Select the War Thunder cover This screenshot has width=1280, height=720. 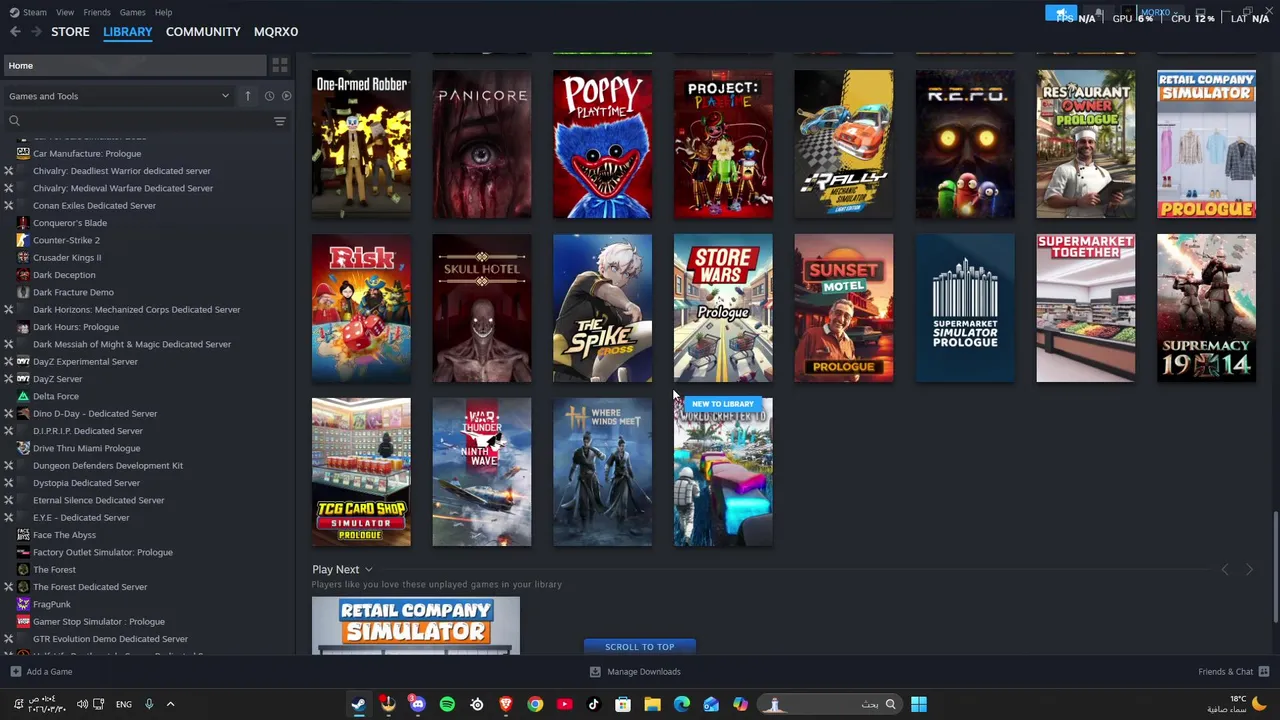(x=482, y=472)
